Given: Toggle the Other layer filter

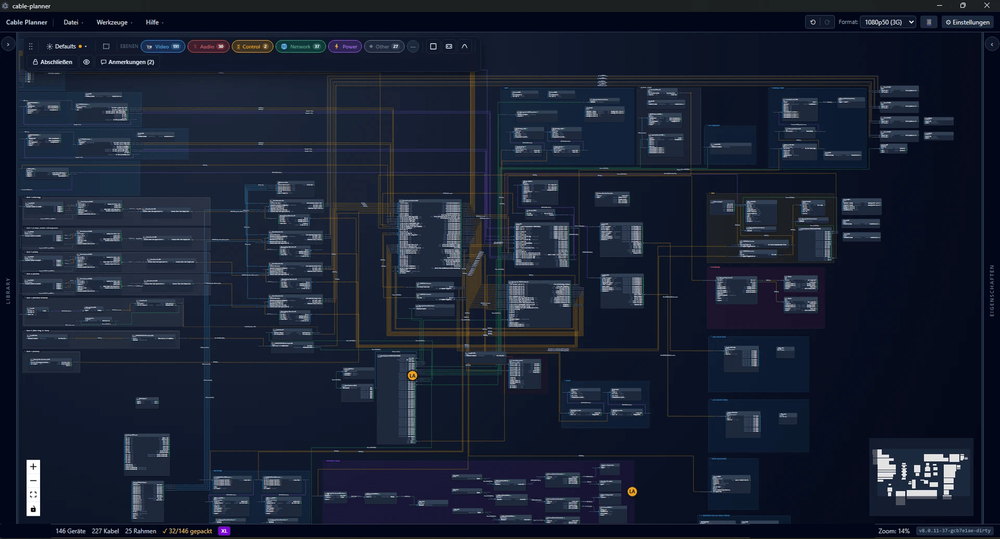Looking at the screenshot, I should click(x=384, y=47).
